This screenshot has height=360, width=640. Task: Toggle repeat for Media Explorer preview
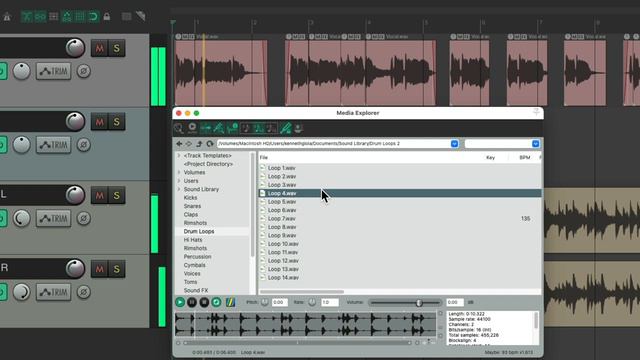(216, 302)
